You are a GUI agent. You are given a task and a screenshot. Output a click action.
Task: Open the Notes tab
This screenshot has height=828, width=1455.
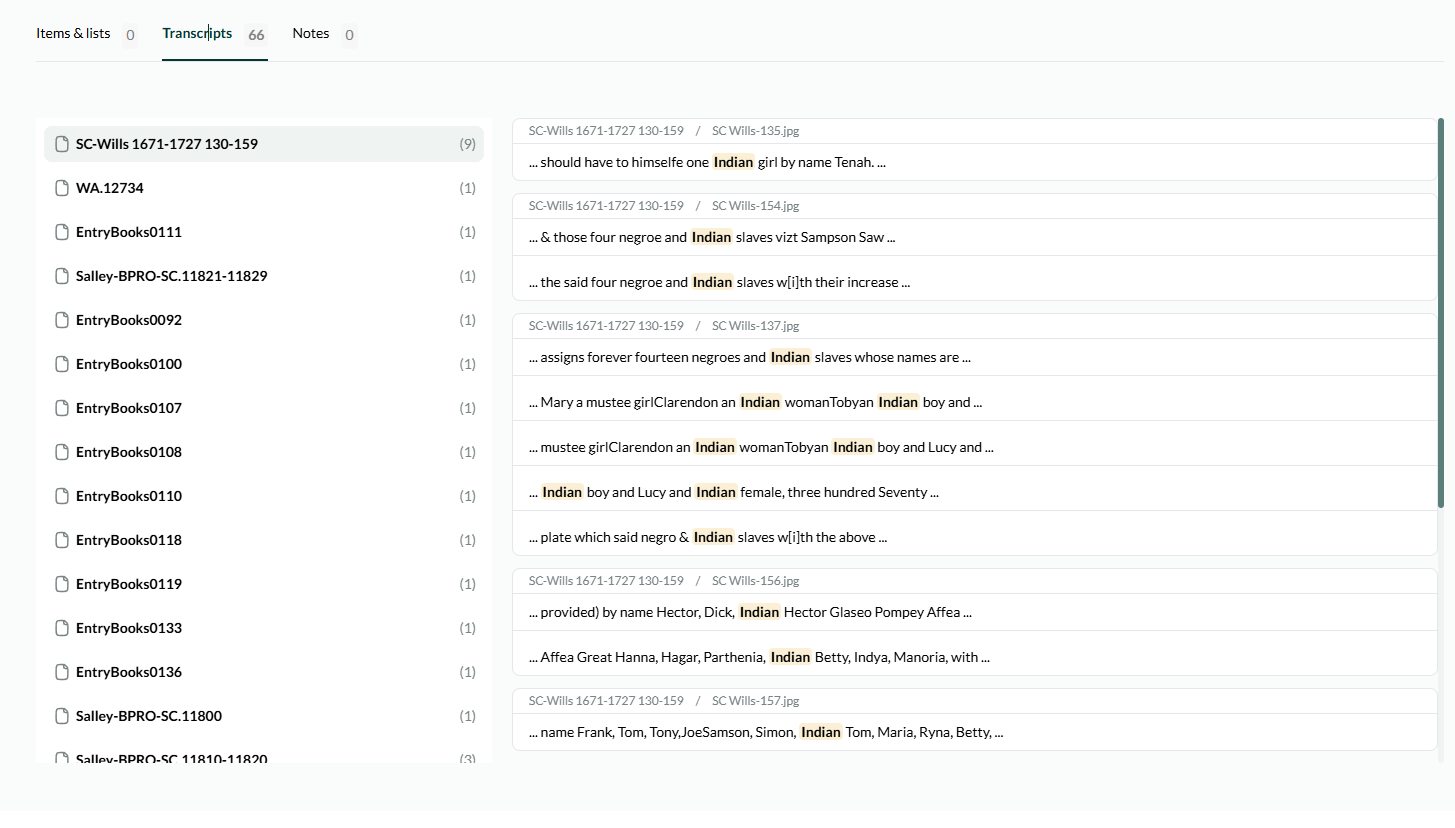(x=311, y=34)
